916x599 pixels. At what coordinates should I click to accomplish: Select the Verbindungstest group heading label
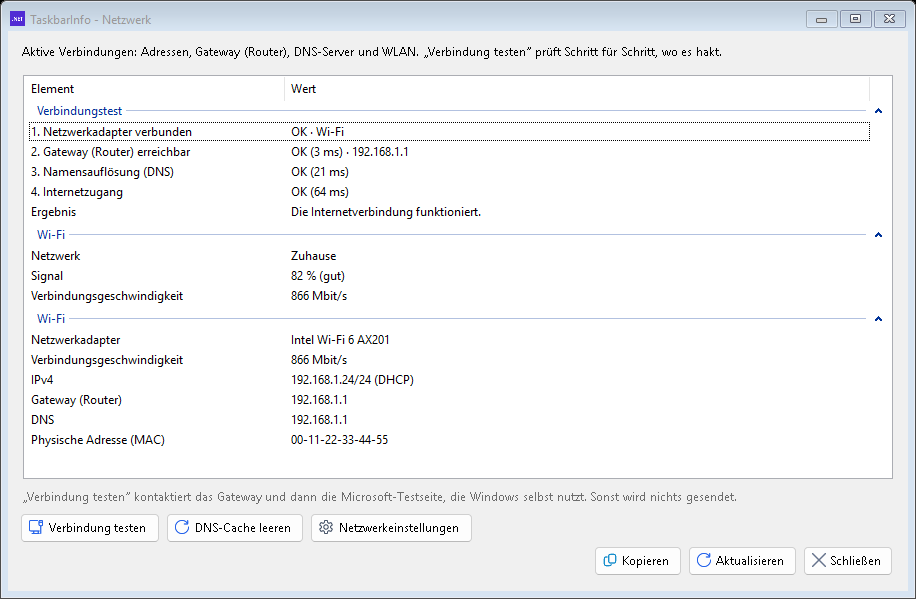(79, 111)
